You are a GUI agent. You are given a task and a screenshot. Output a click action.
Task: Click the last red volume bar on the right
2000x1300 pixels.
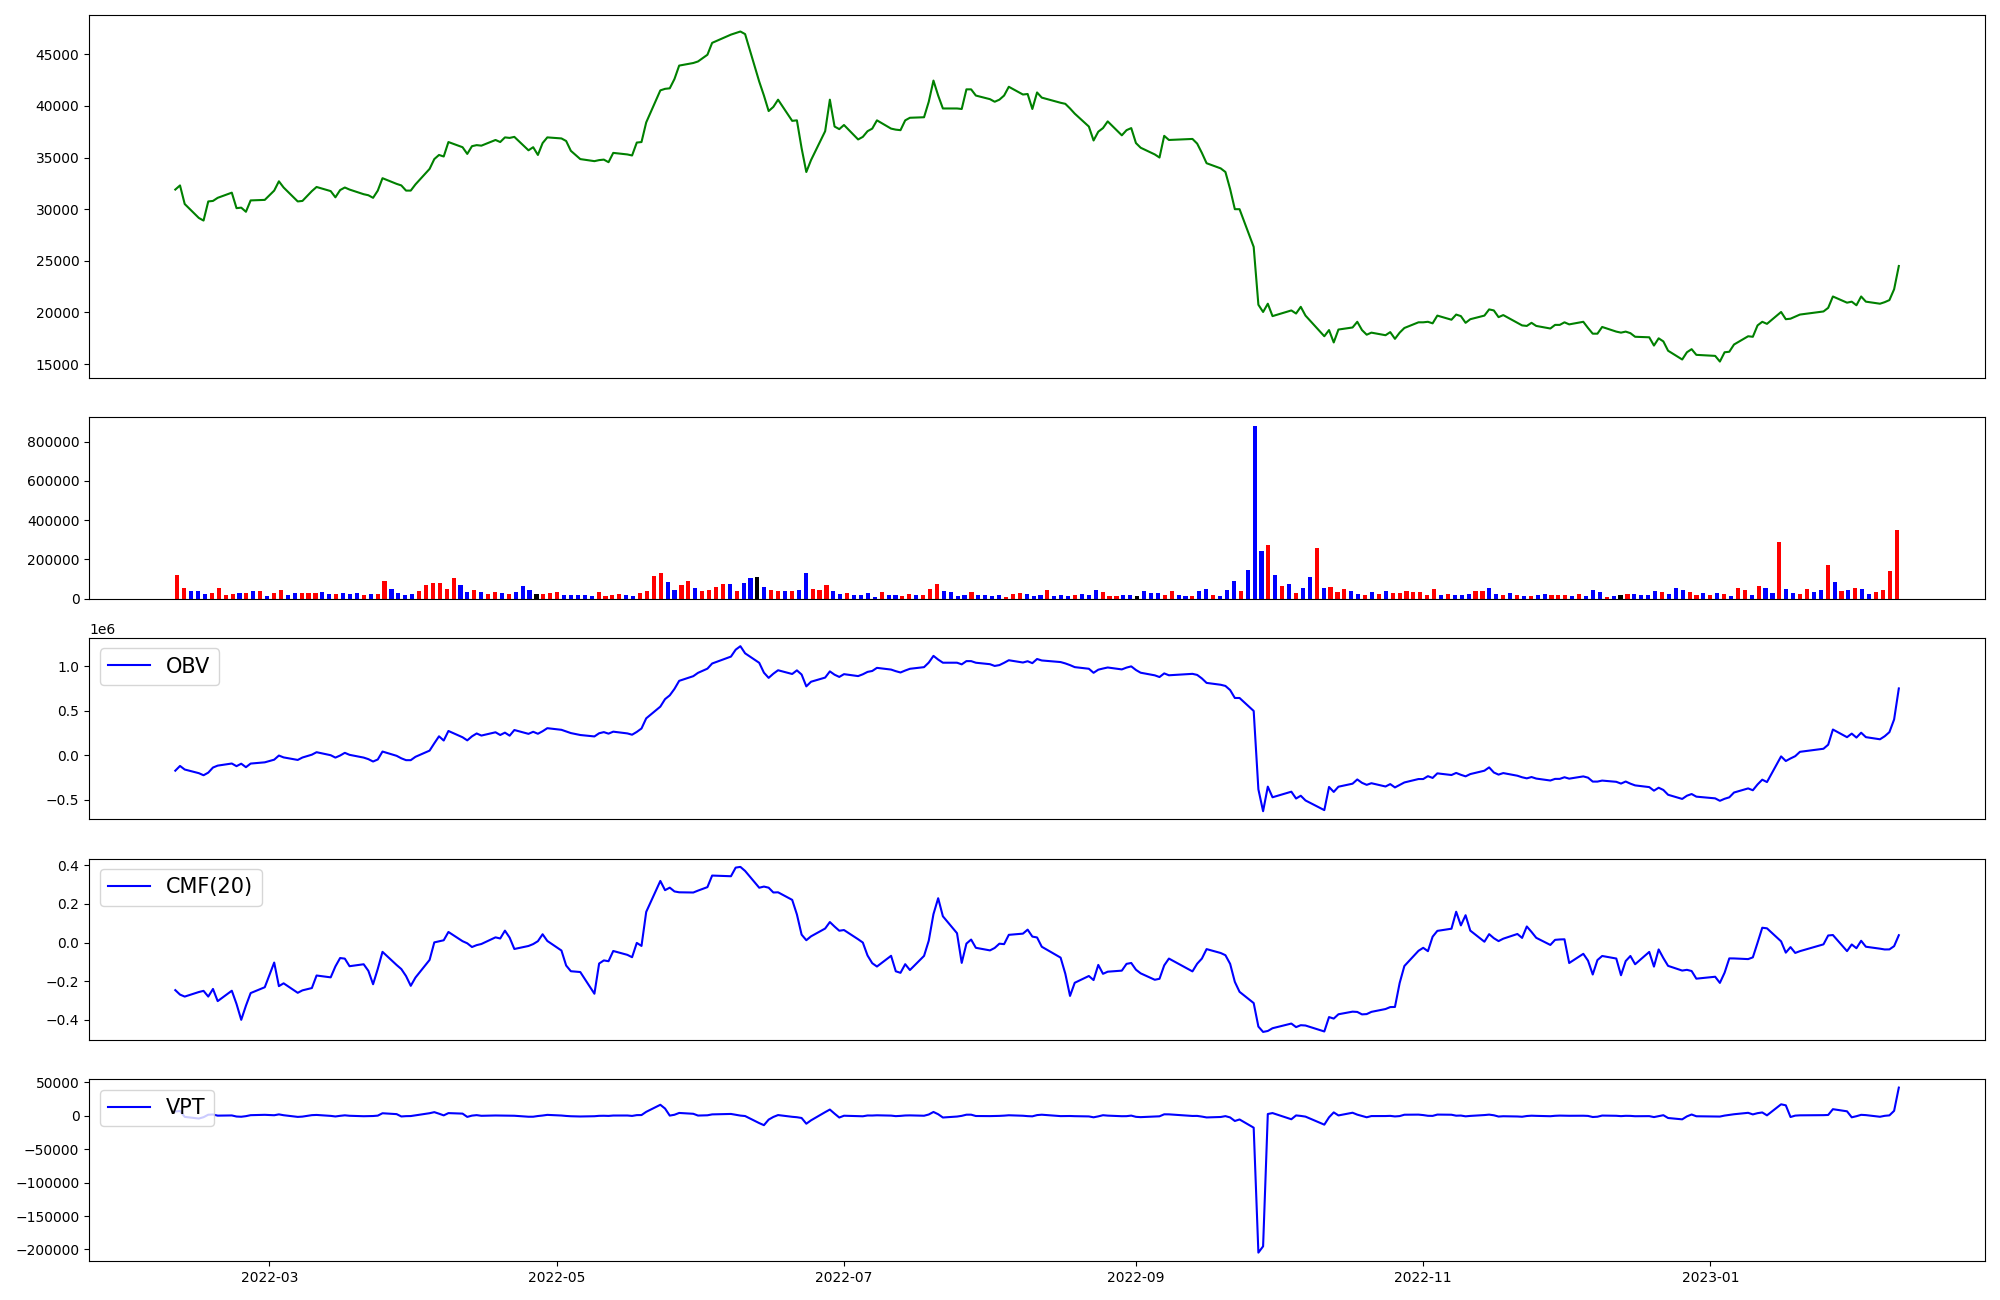(1897, 565)
